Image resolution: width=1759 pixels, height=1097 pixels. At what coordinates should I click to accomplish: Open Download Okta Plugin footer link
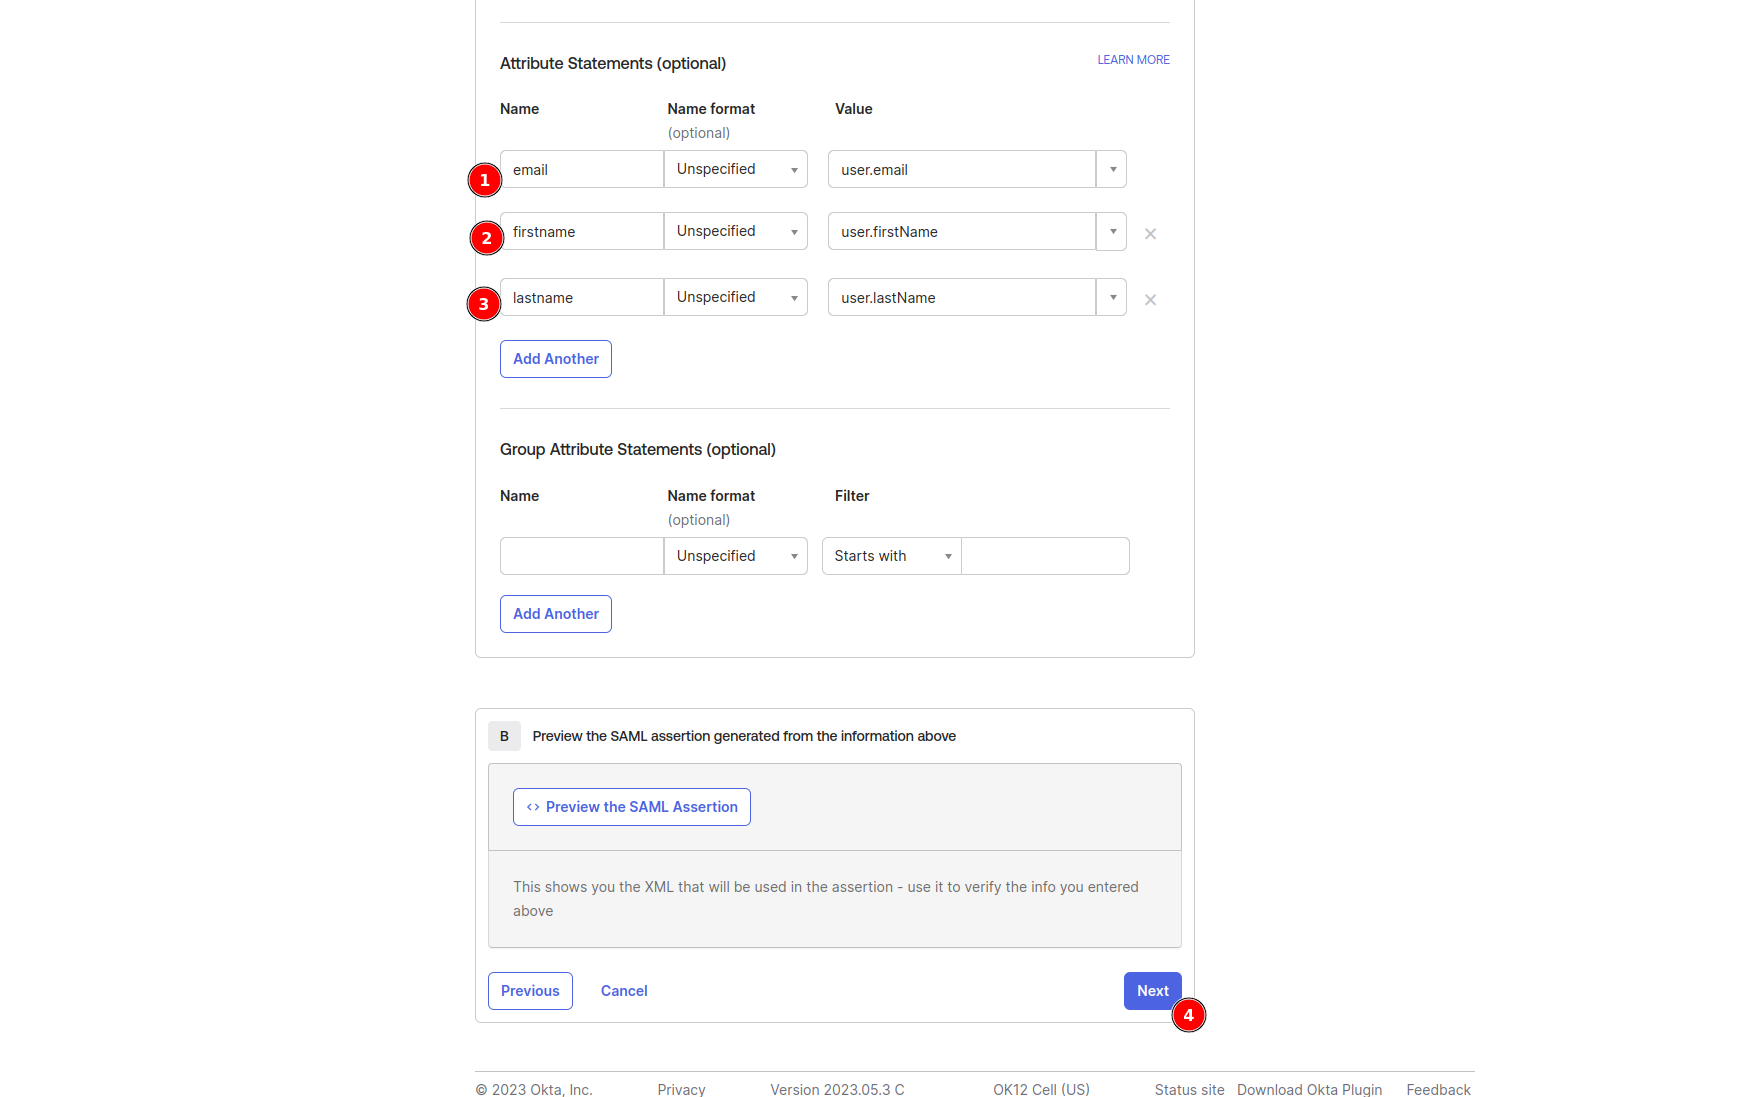tap(1309, 1089)
